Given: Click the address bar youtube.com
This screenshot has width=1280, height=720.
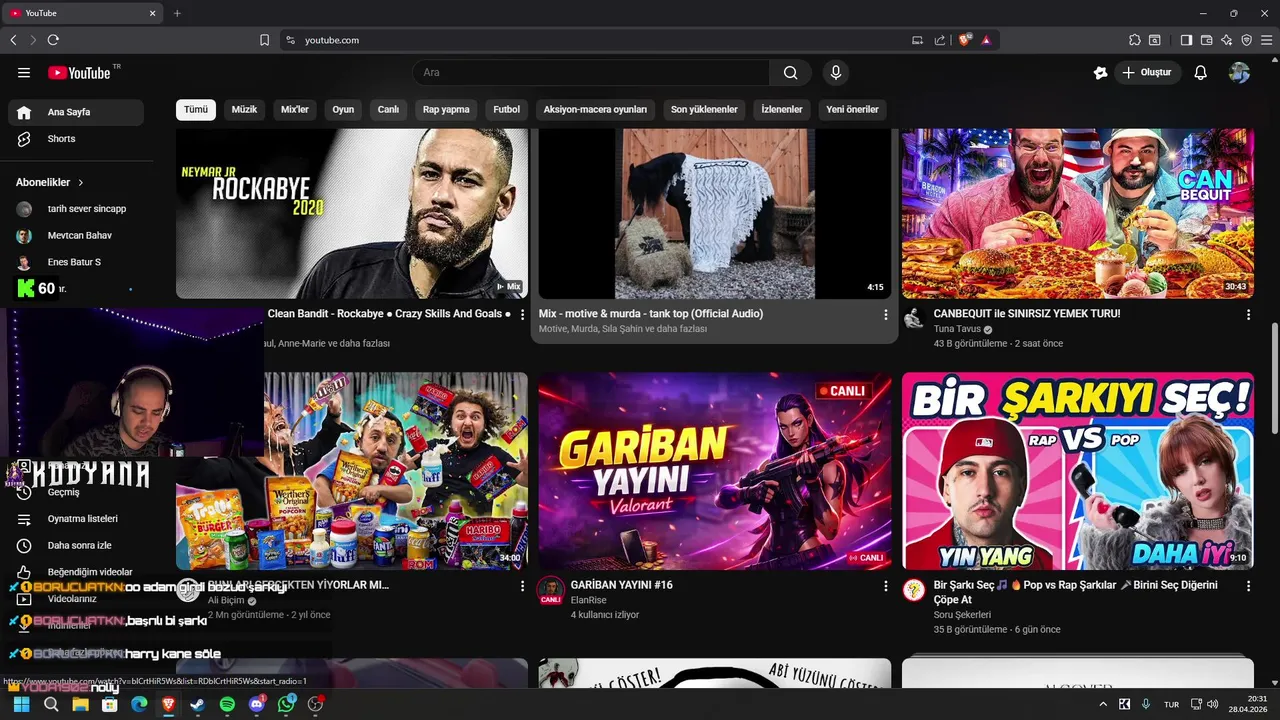Looking at the screenshot, I should tap(331, 40).
